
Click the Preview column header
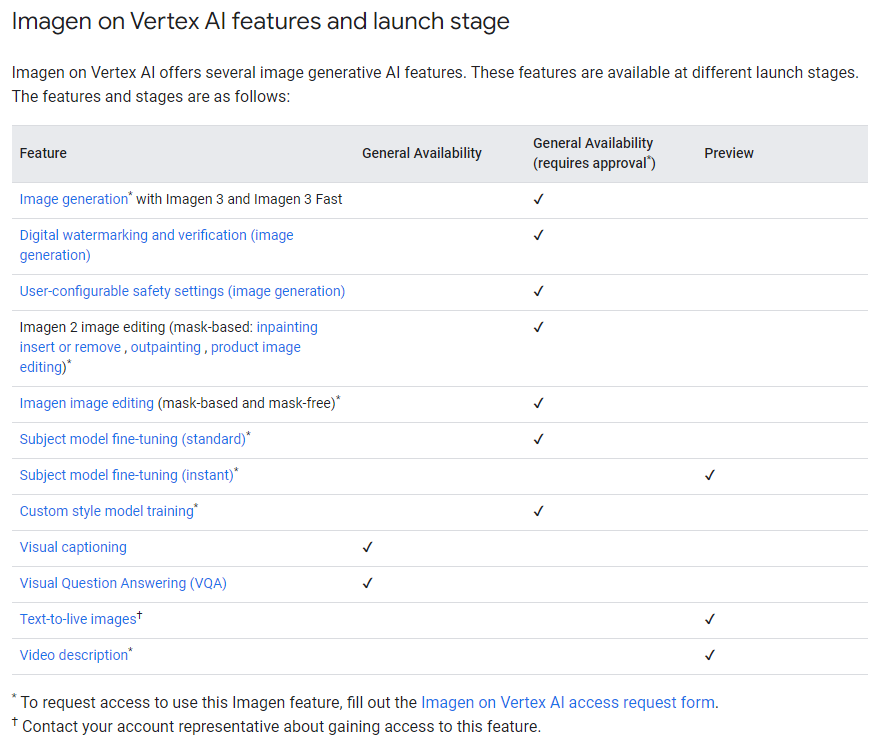[x=729, y=153]
